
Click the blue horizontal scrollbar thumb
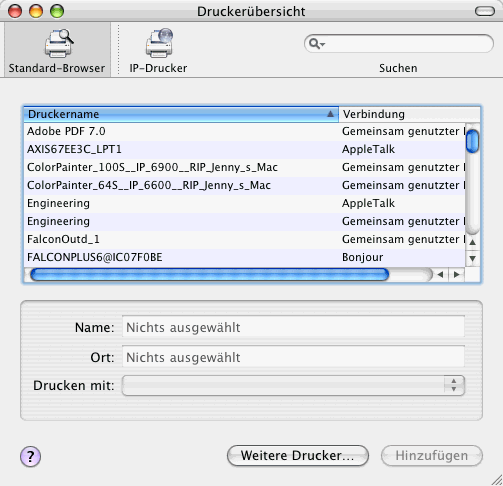pos(209,275)
